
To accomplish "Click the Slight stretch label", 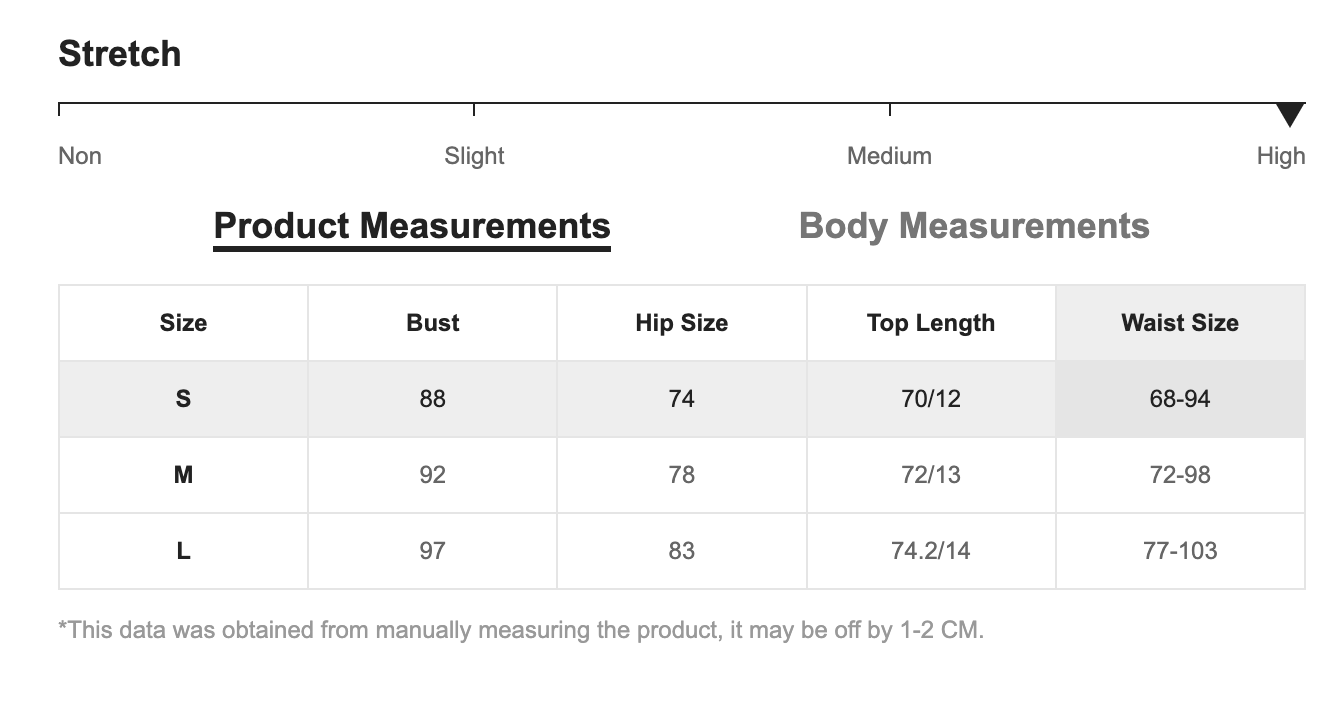I will tap(474, 156).
